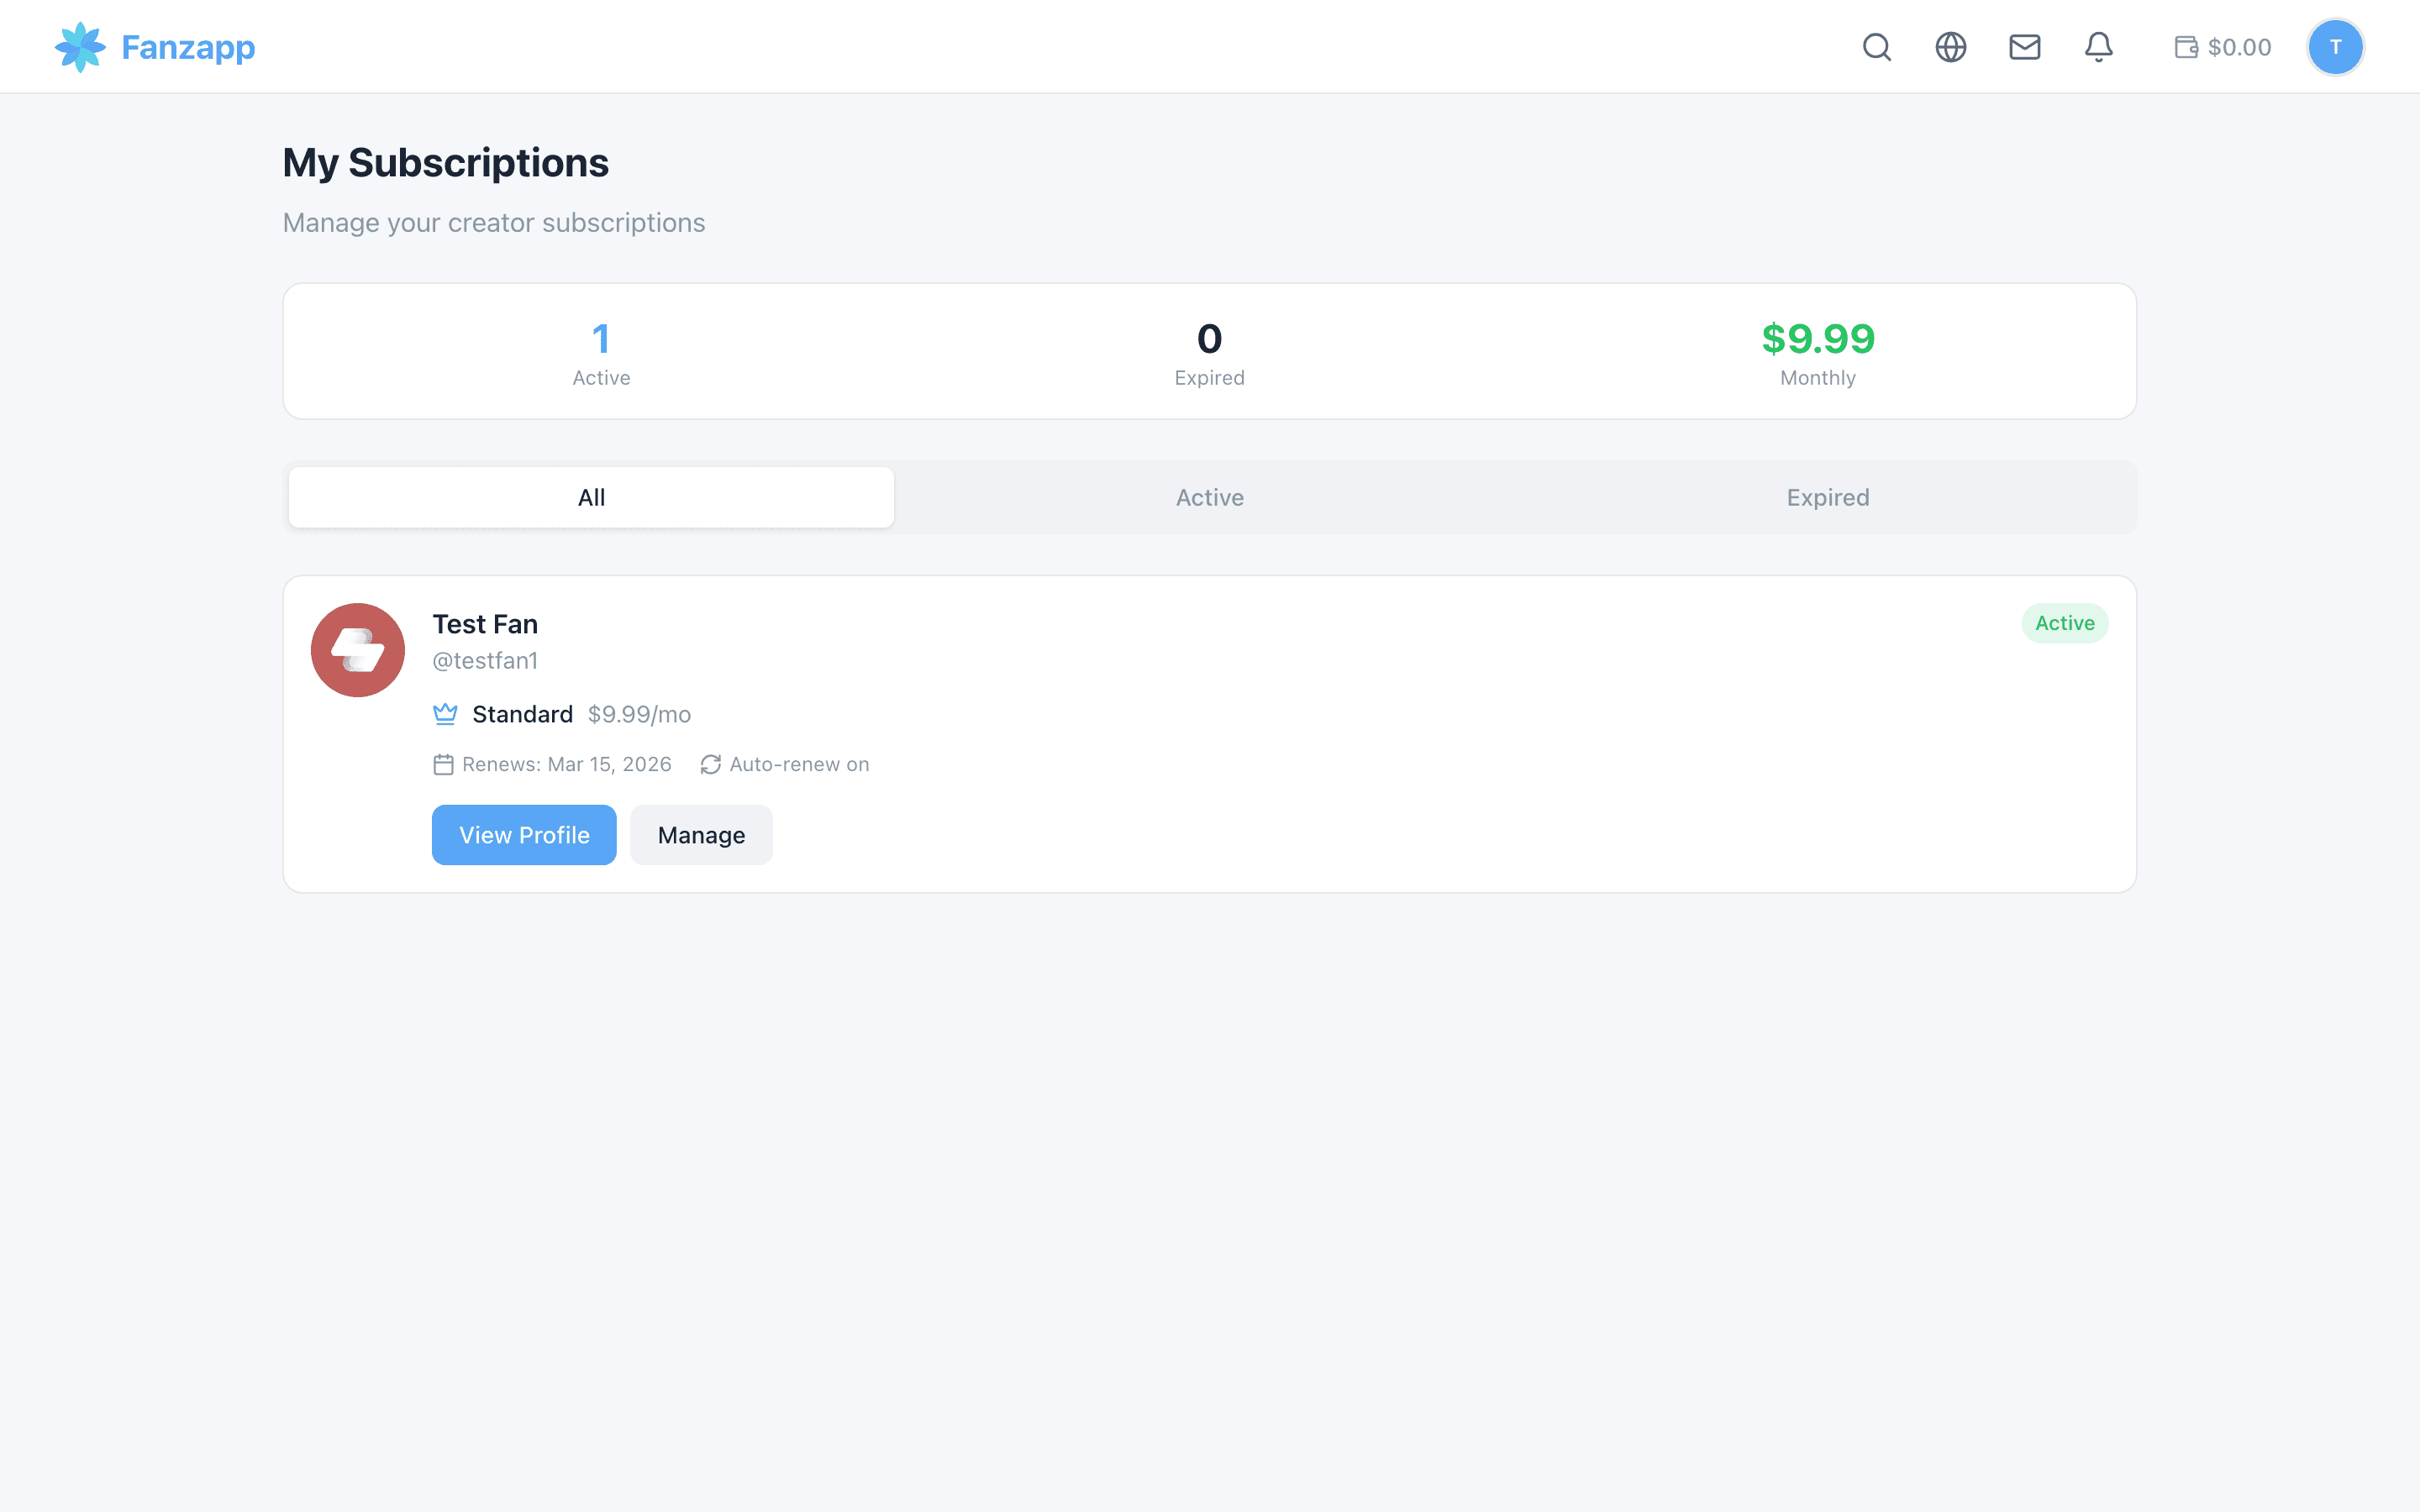Click the Manage button

[x=701, y=835]
